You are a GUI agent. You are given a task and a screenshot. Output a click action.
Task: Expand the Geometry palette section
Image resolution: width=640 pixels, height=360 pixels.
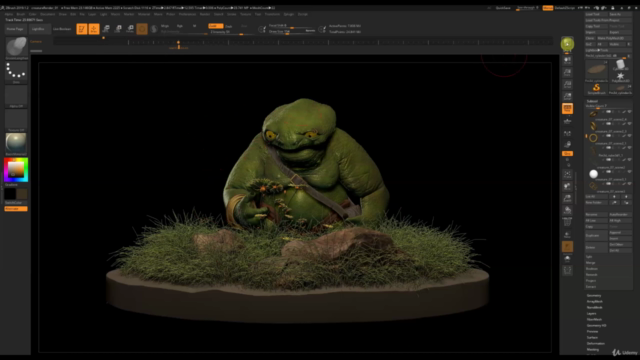pos(594,296)
